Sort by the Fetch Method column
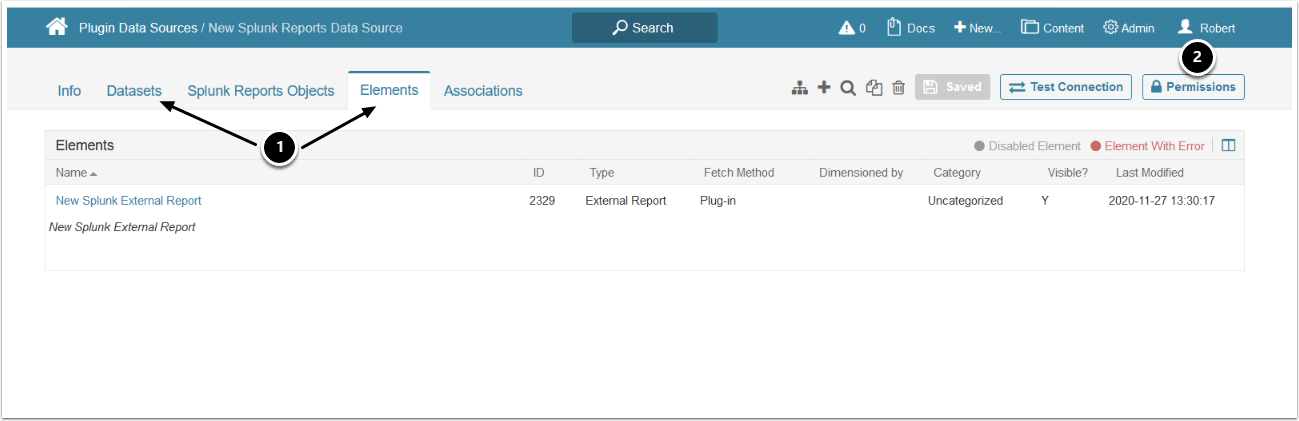 click(739, 173)
